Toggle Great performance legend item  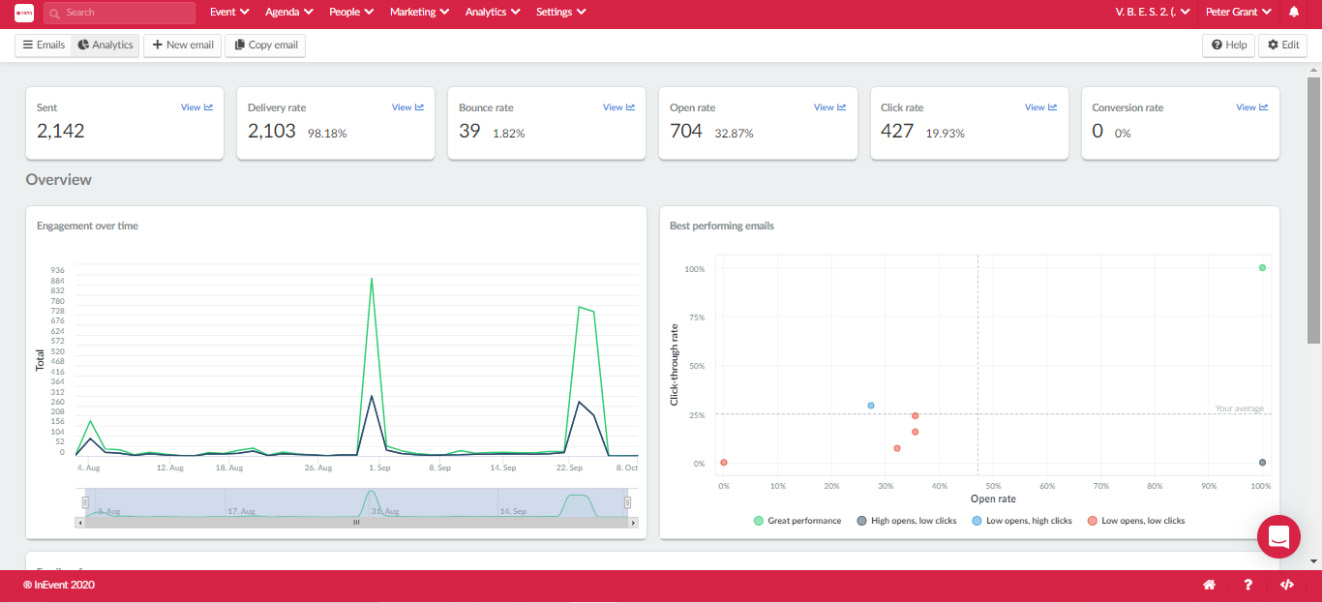798,521
